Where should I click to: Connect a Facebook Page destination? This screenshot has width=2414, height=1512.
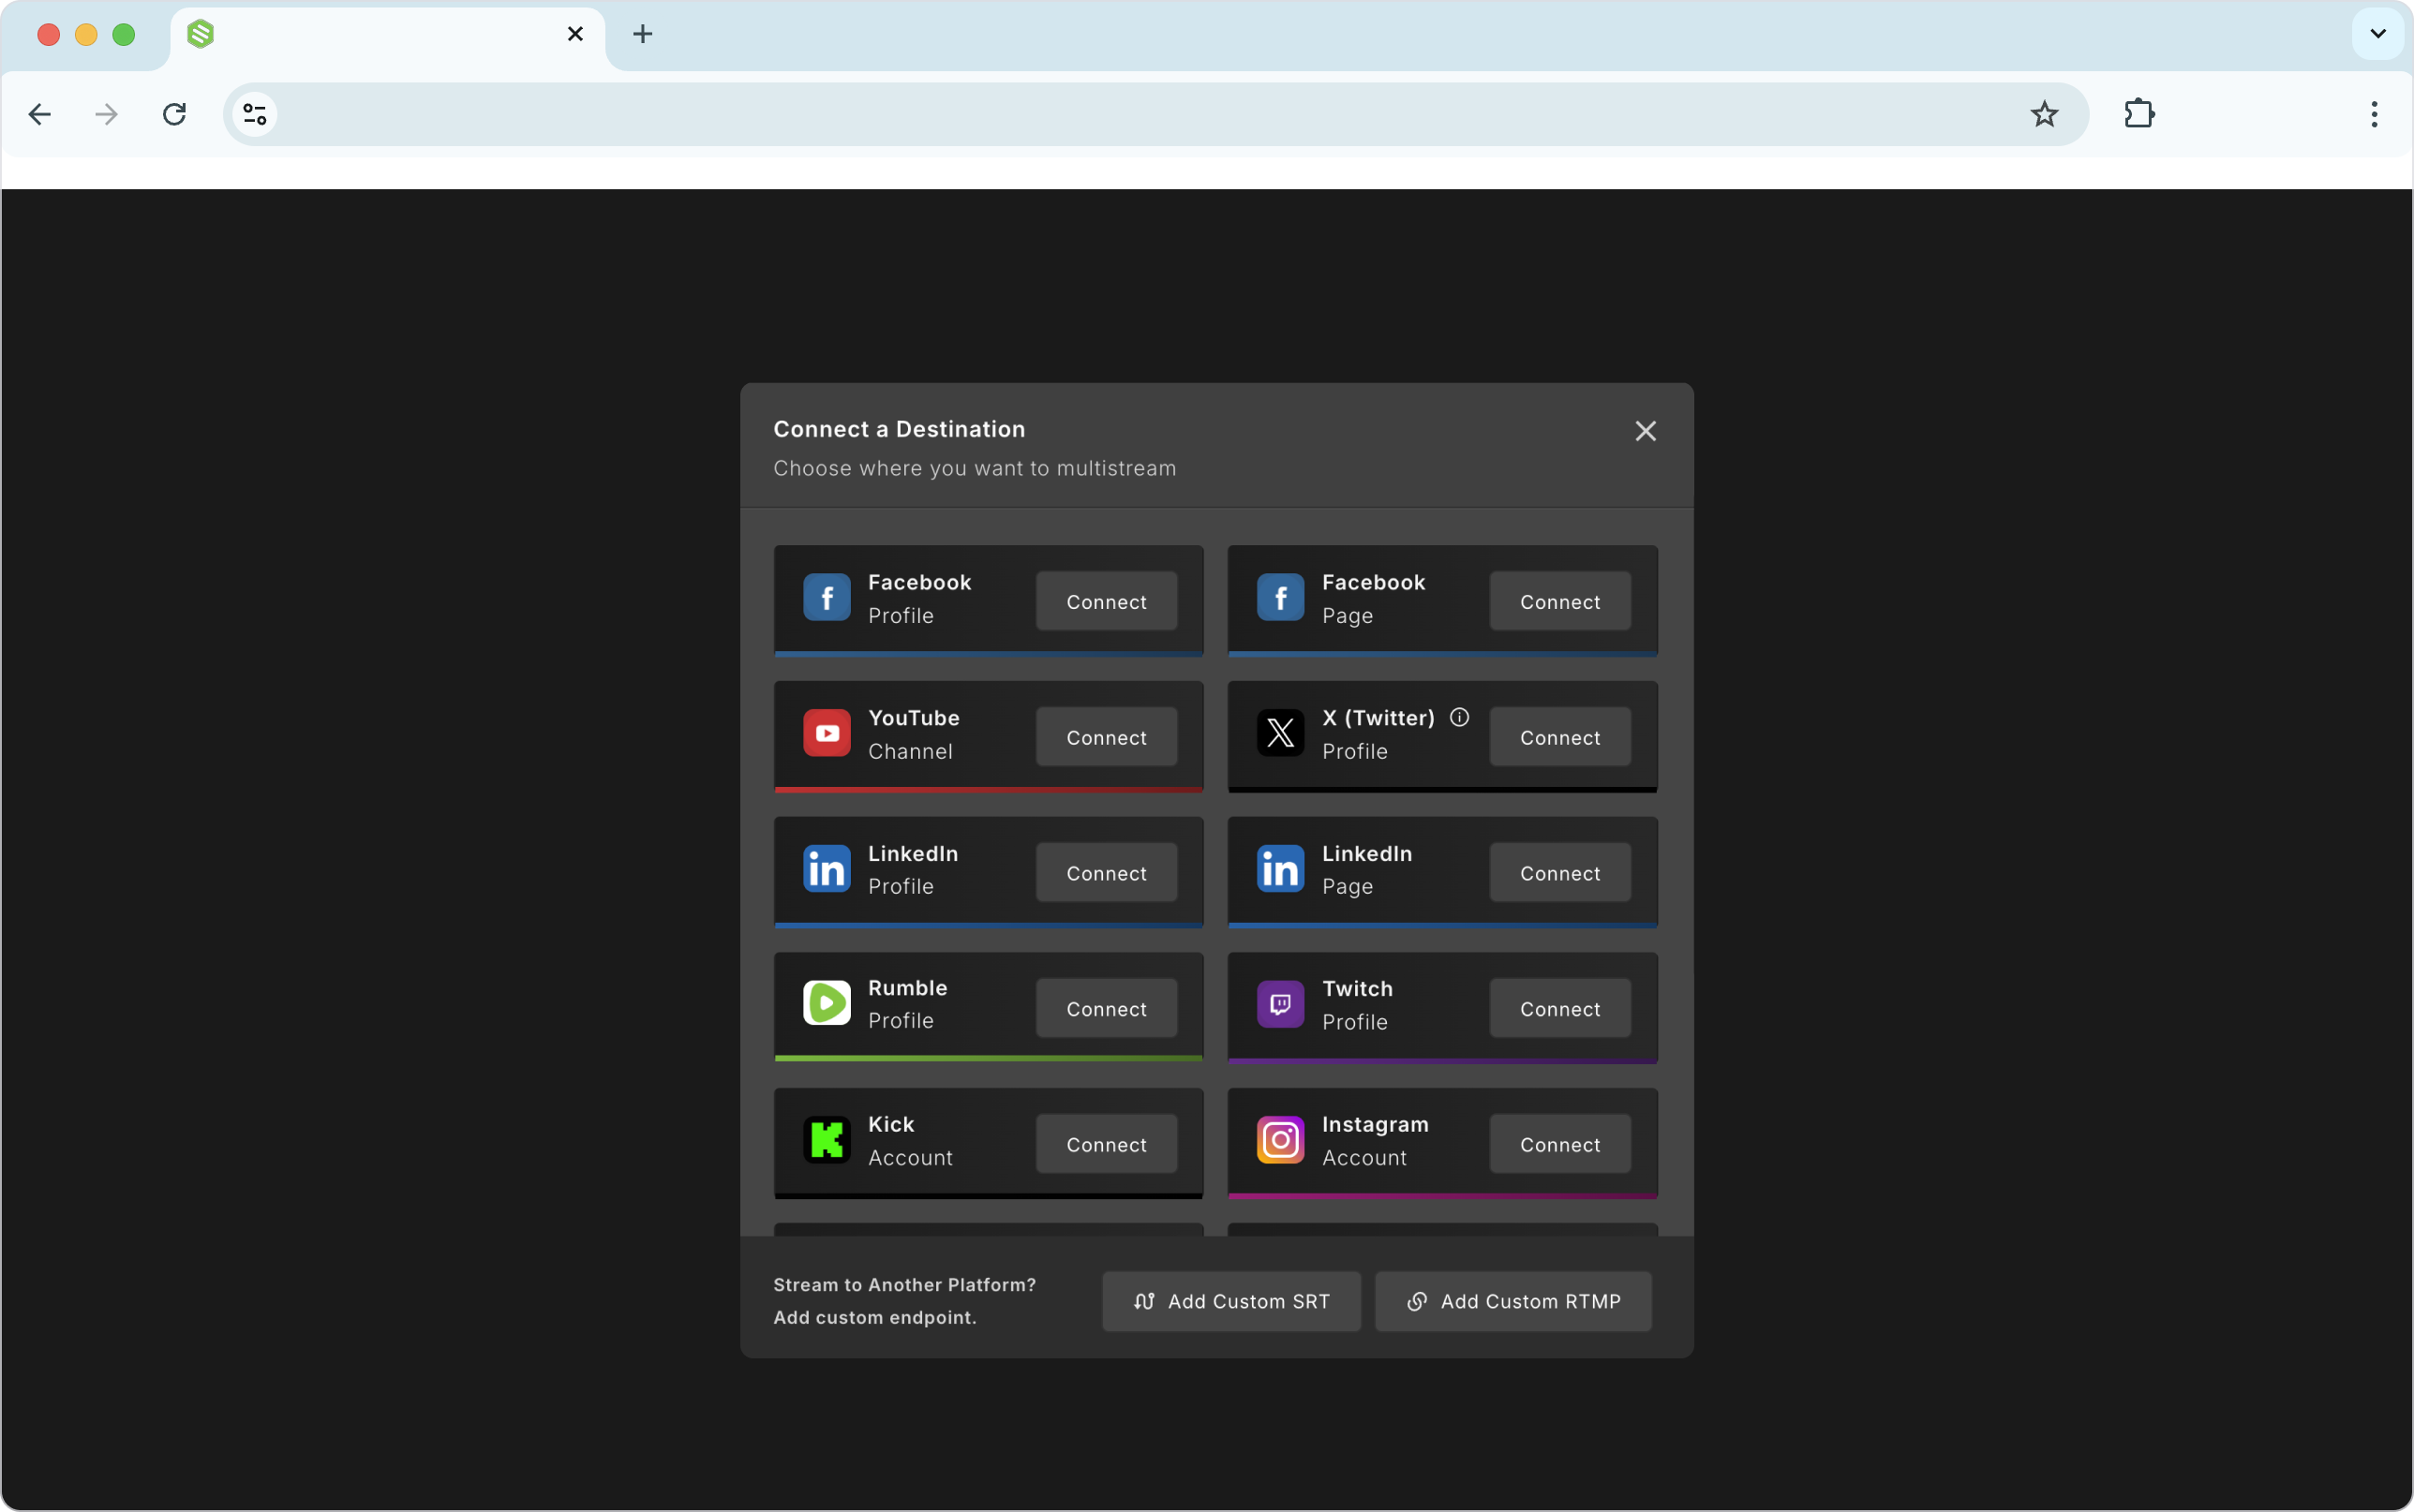(x=1560, y=601)
